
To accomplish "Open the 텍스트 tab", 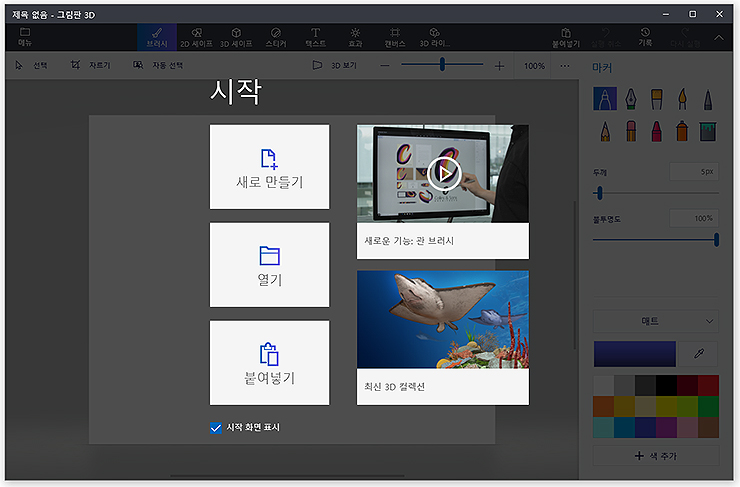I will coord(315,37).
